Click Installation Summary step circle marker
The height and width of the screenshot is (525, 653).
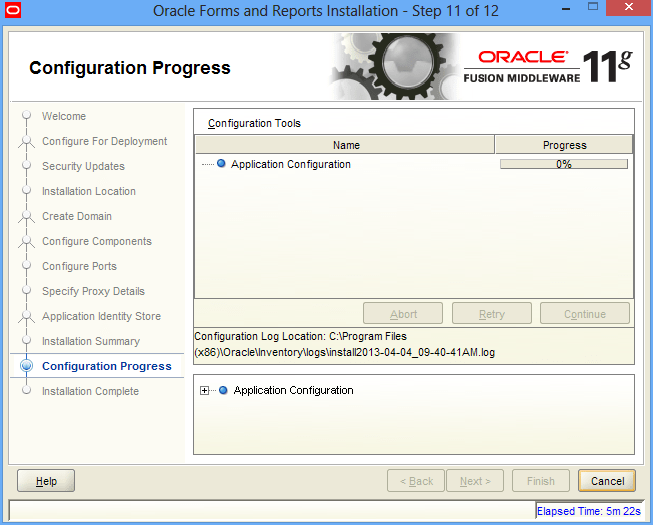pos(27,340)
